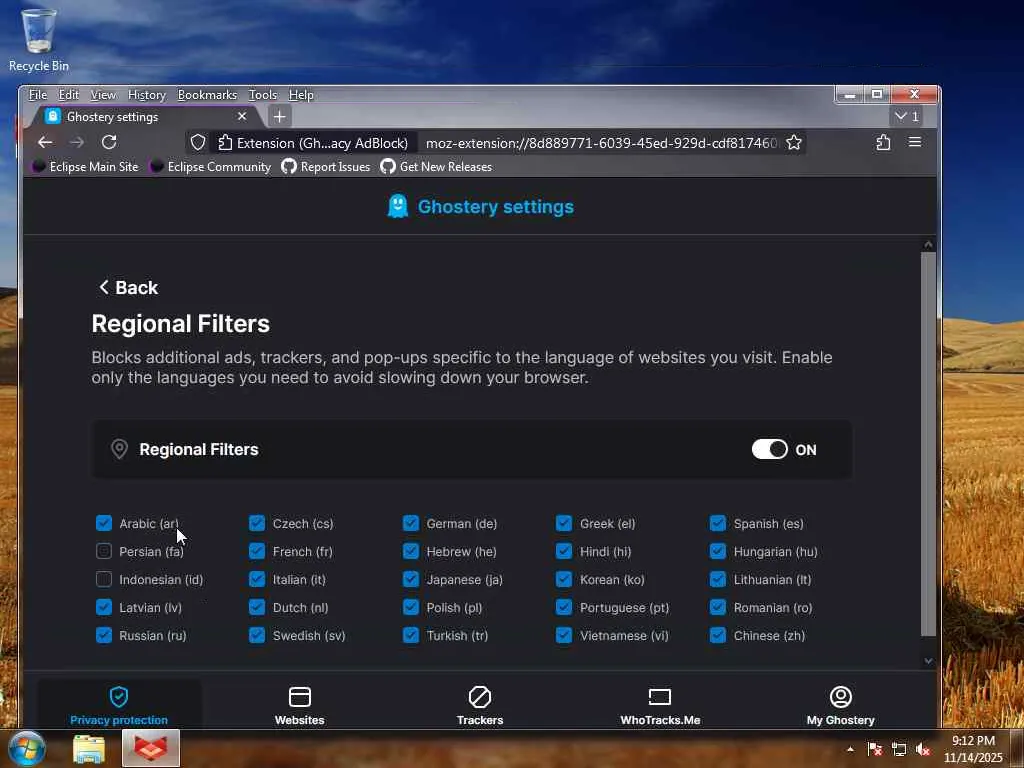1024x768 pixels.
Task: Open the View menu
Action: pyautogui.click(x=103, y=95)
